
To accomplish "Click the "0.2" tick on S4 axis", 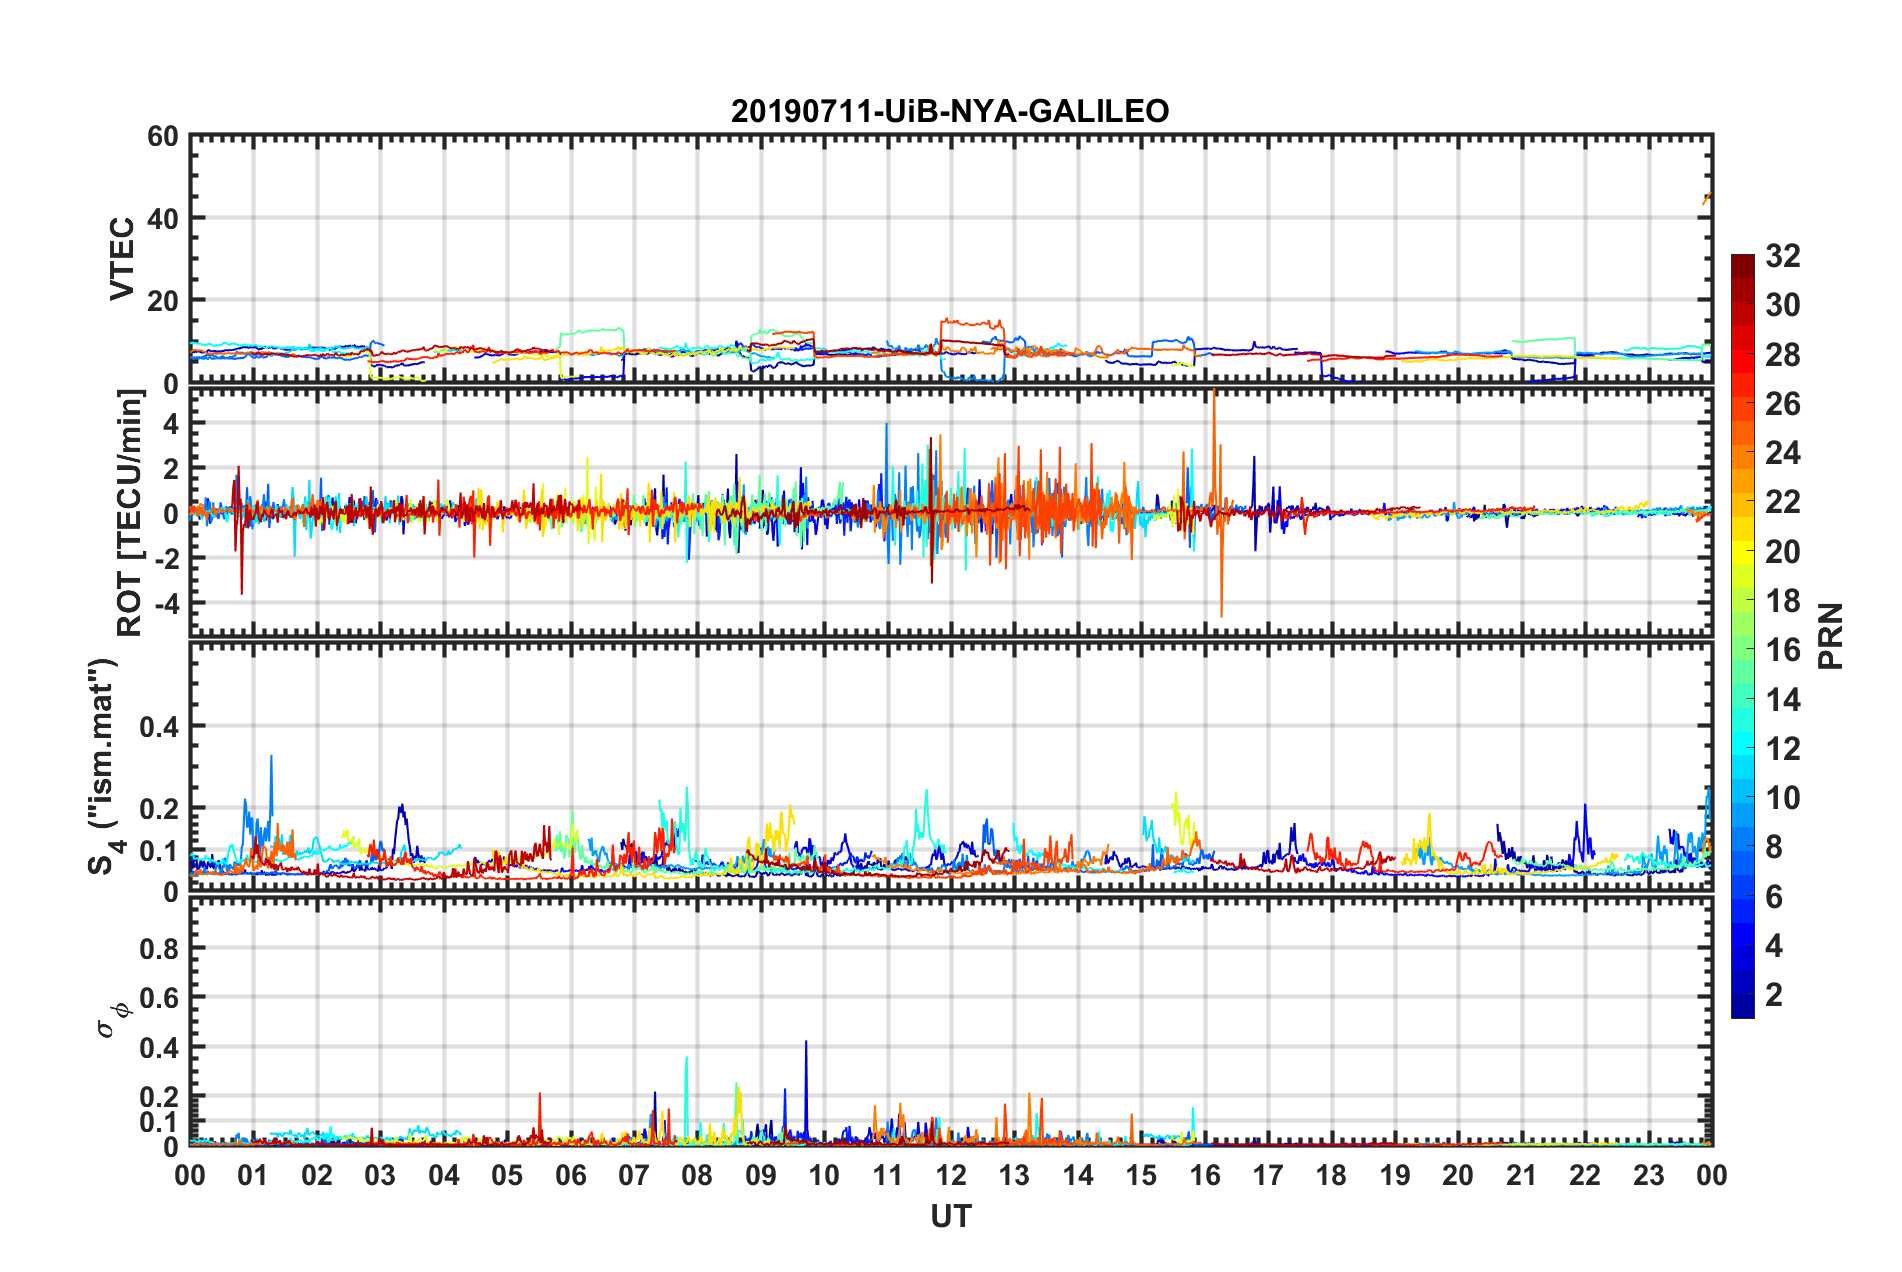I will [160, 809].
